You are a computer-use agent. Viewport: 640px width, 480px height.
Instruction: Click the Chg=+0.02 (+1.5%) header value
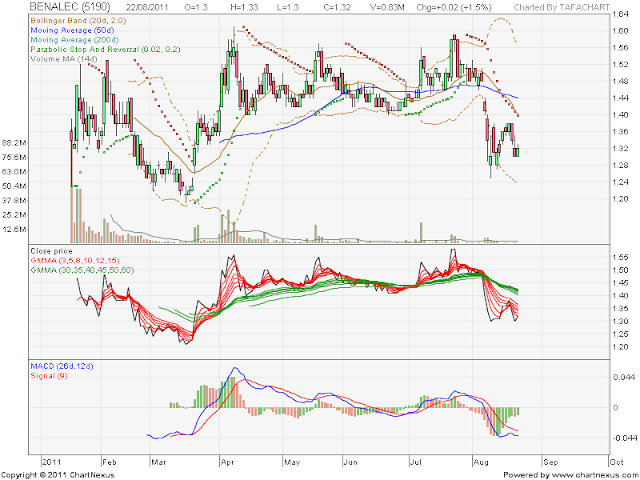point(454,8)
